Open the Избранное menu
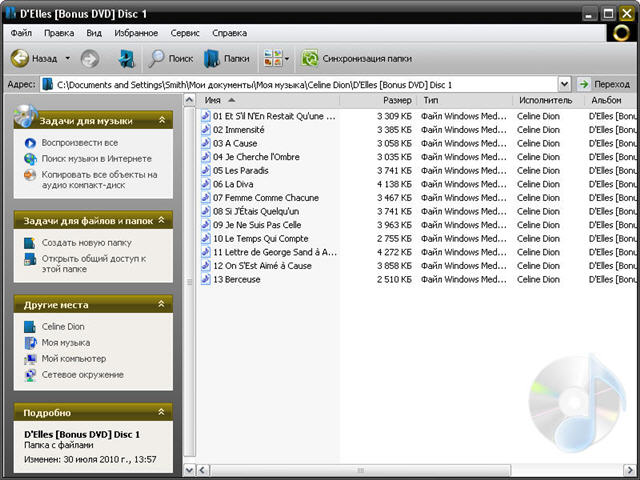 pyautogui.click(x=136, y=33)
